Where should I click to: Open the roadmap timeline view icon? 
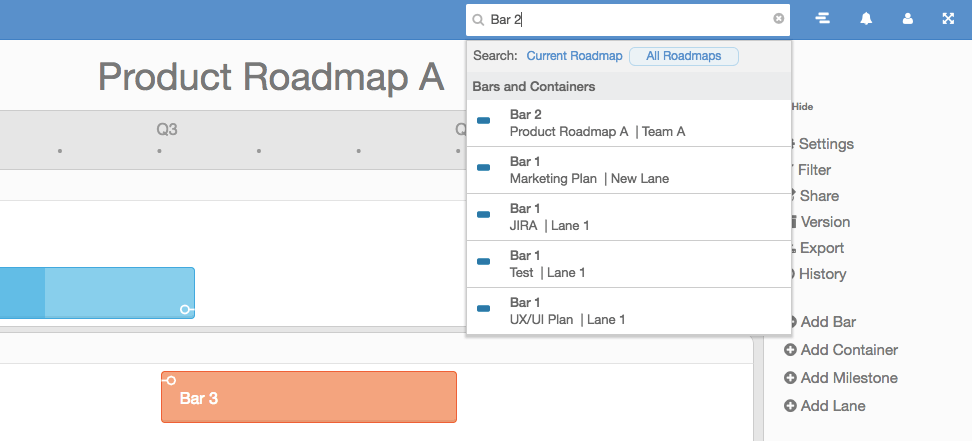(822, 19)
